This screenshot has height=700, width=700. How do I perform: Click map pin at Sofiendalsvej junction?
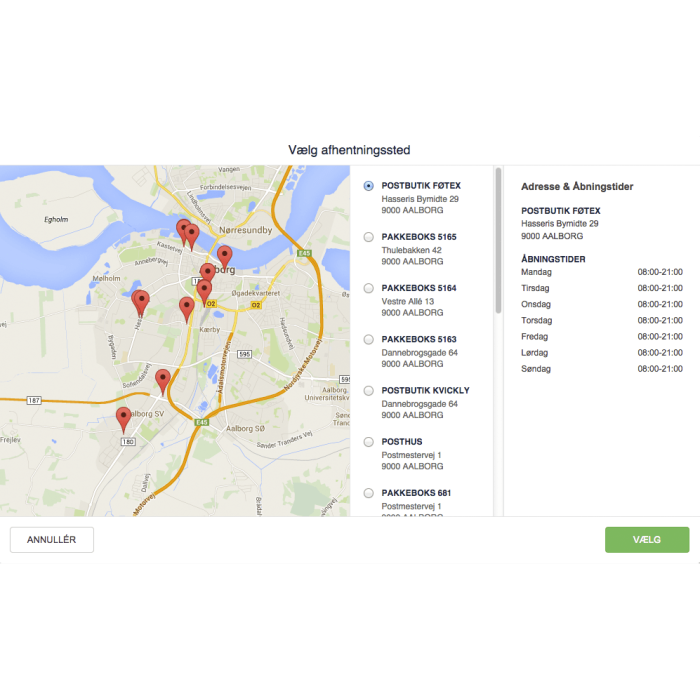click(162, 381)
